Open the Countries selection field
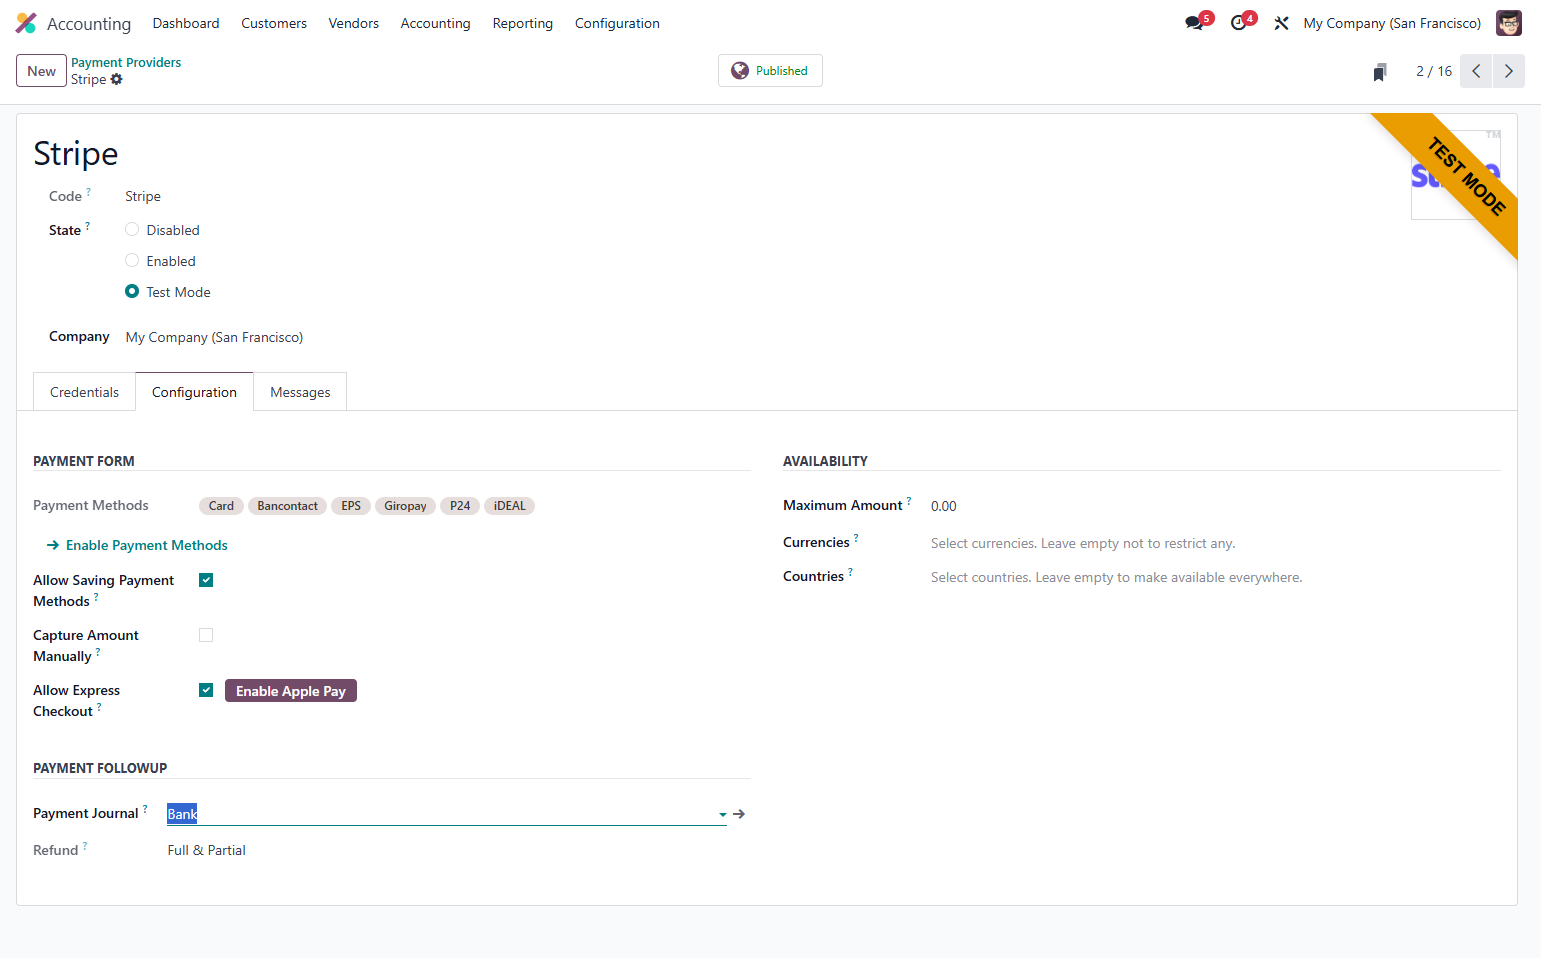 1215,577
